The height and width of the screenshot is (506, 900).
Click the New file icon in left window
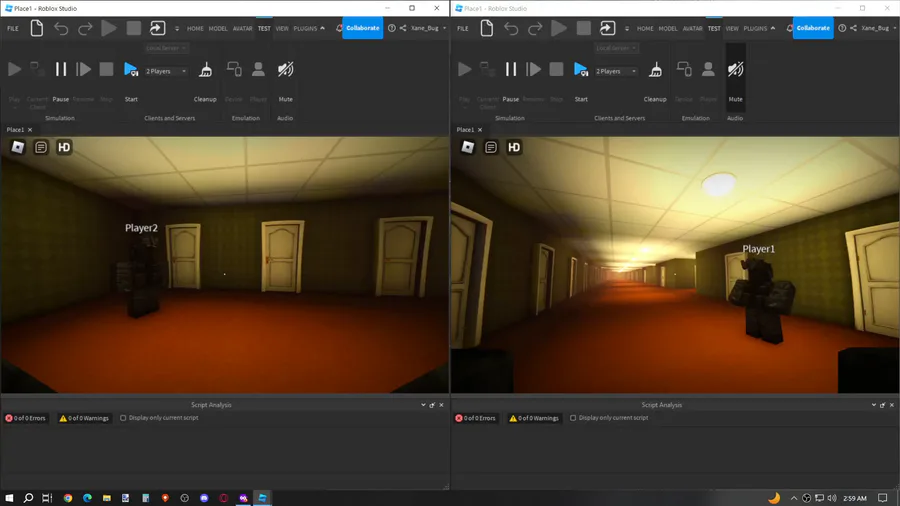37,28
